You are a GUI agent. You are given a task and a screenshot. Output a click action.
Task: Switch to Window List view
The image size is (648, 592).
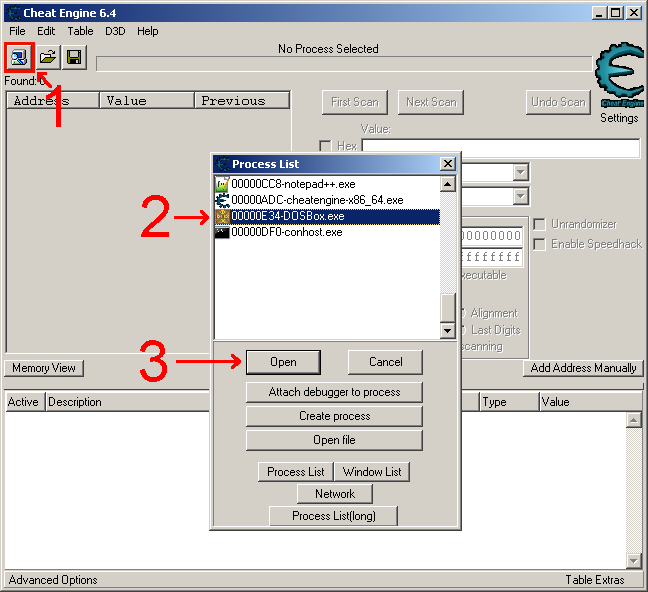[x=372, y=472]
